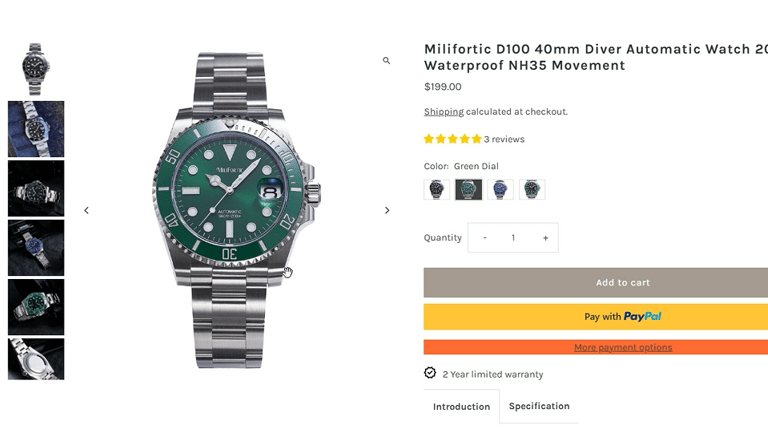Screen dimensions: 768x433
Task: Select the caseback view thumbnail
Action: point(36,359)
